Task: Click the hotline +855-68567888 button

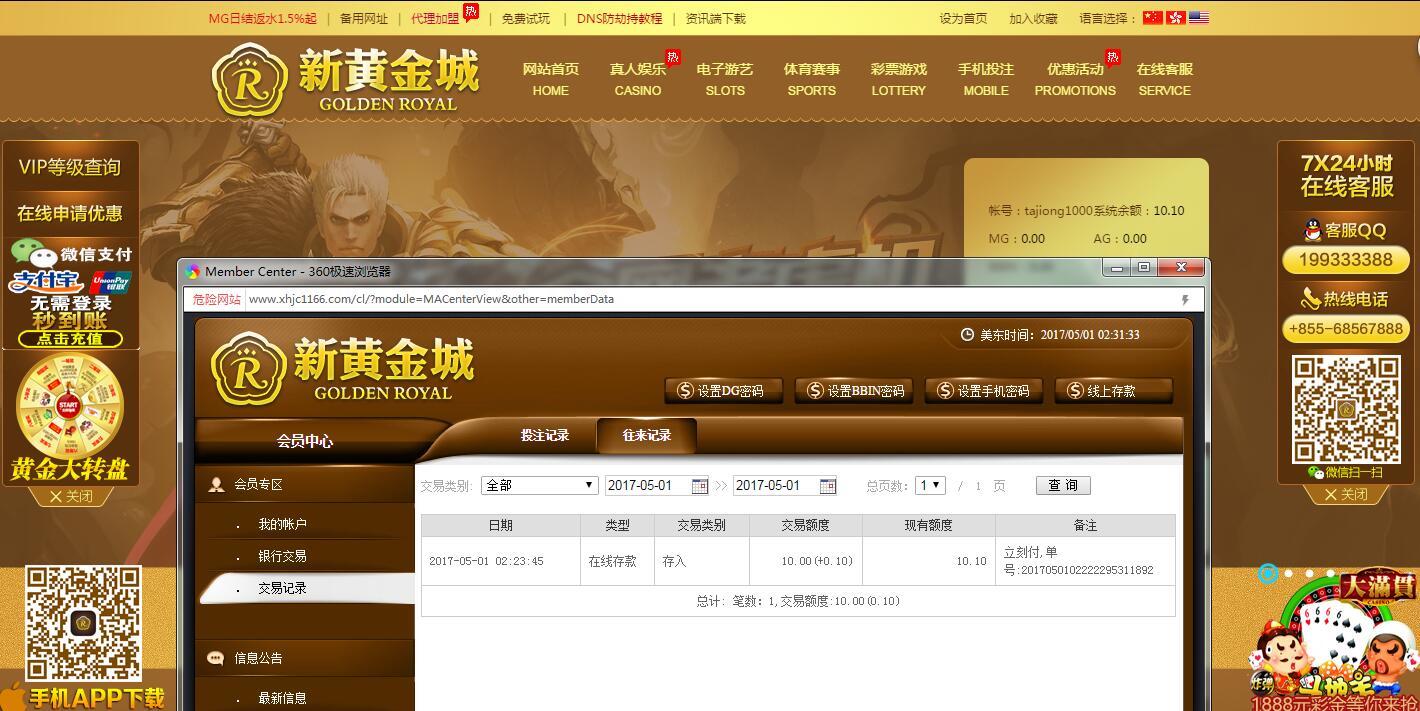Action: [x=1345, y=329]
